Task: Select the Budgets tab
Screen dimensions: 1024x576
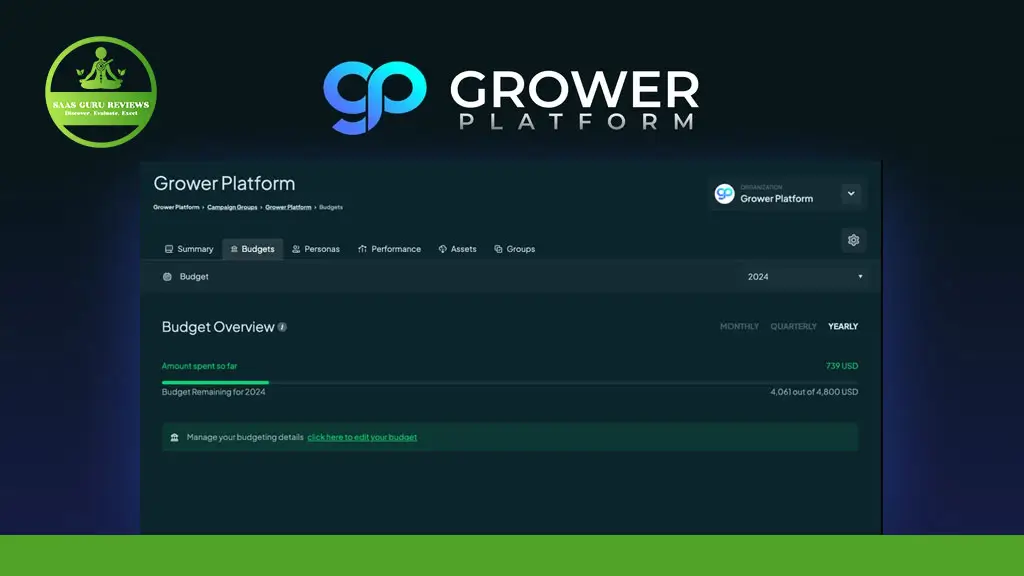Action: coord(253,249)
